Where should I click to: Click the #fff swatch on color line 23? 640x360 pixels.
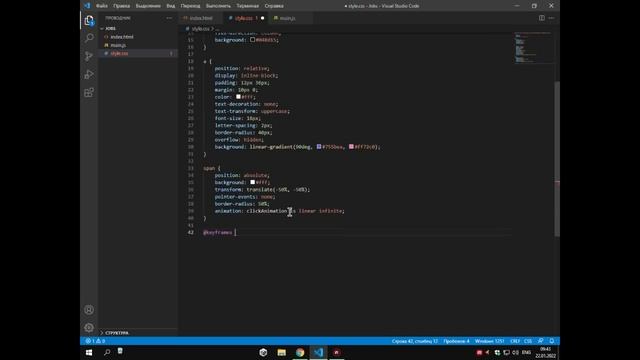point(238,97)
